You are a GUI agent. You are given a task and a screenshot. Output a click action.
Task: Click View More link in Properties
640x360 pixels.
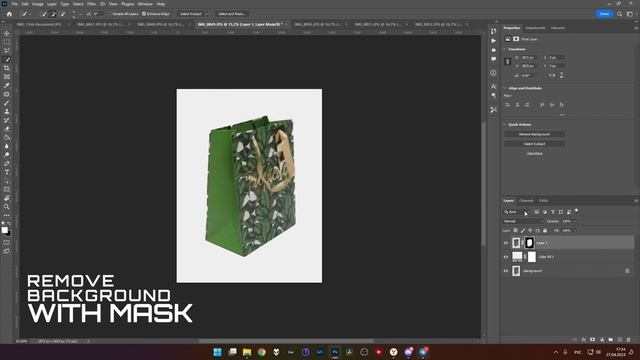[534, 153]
